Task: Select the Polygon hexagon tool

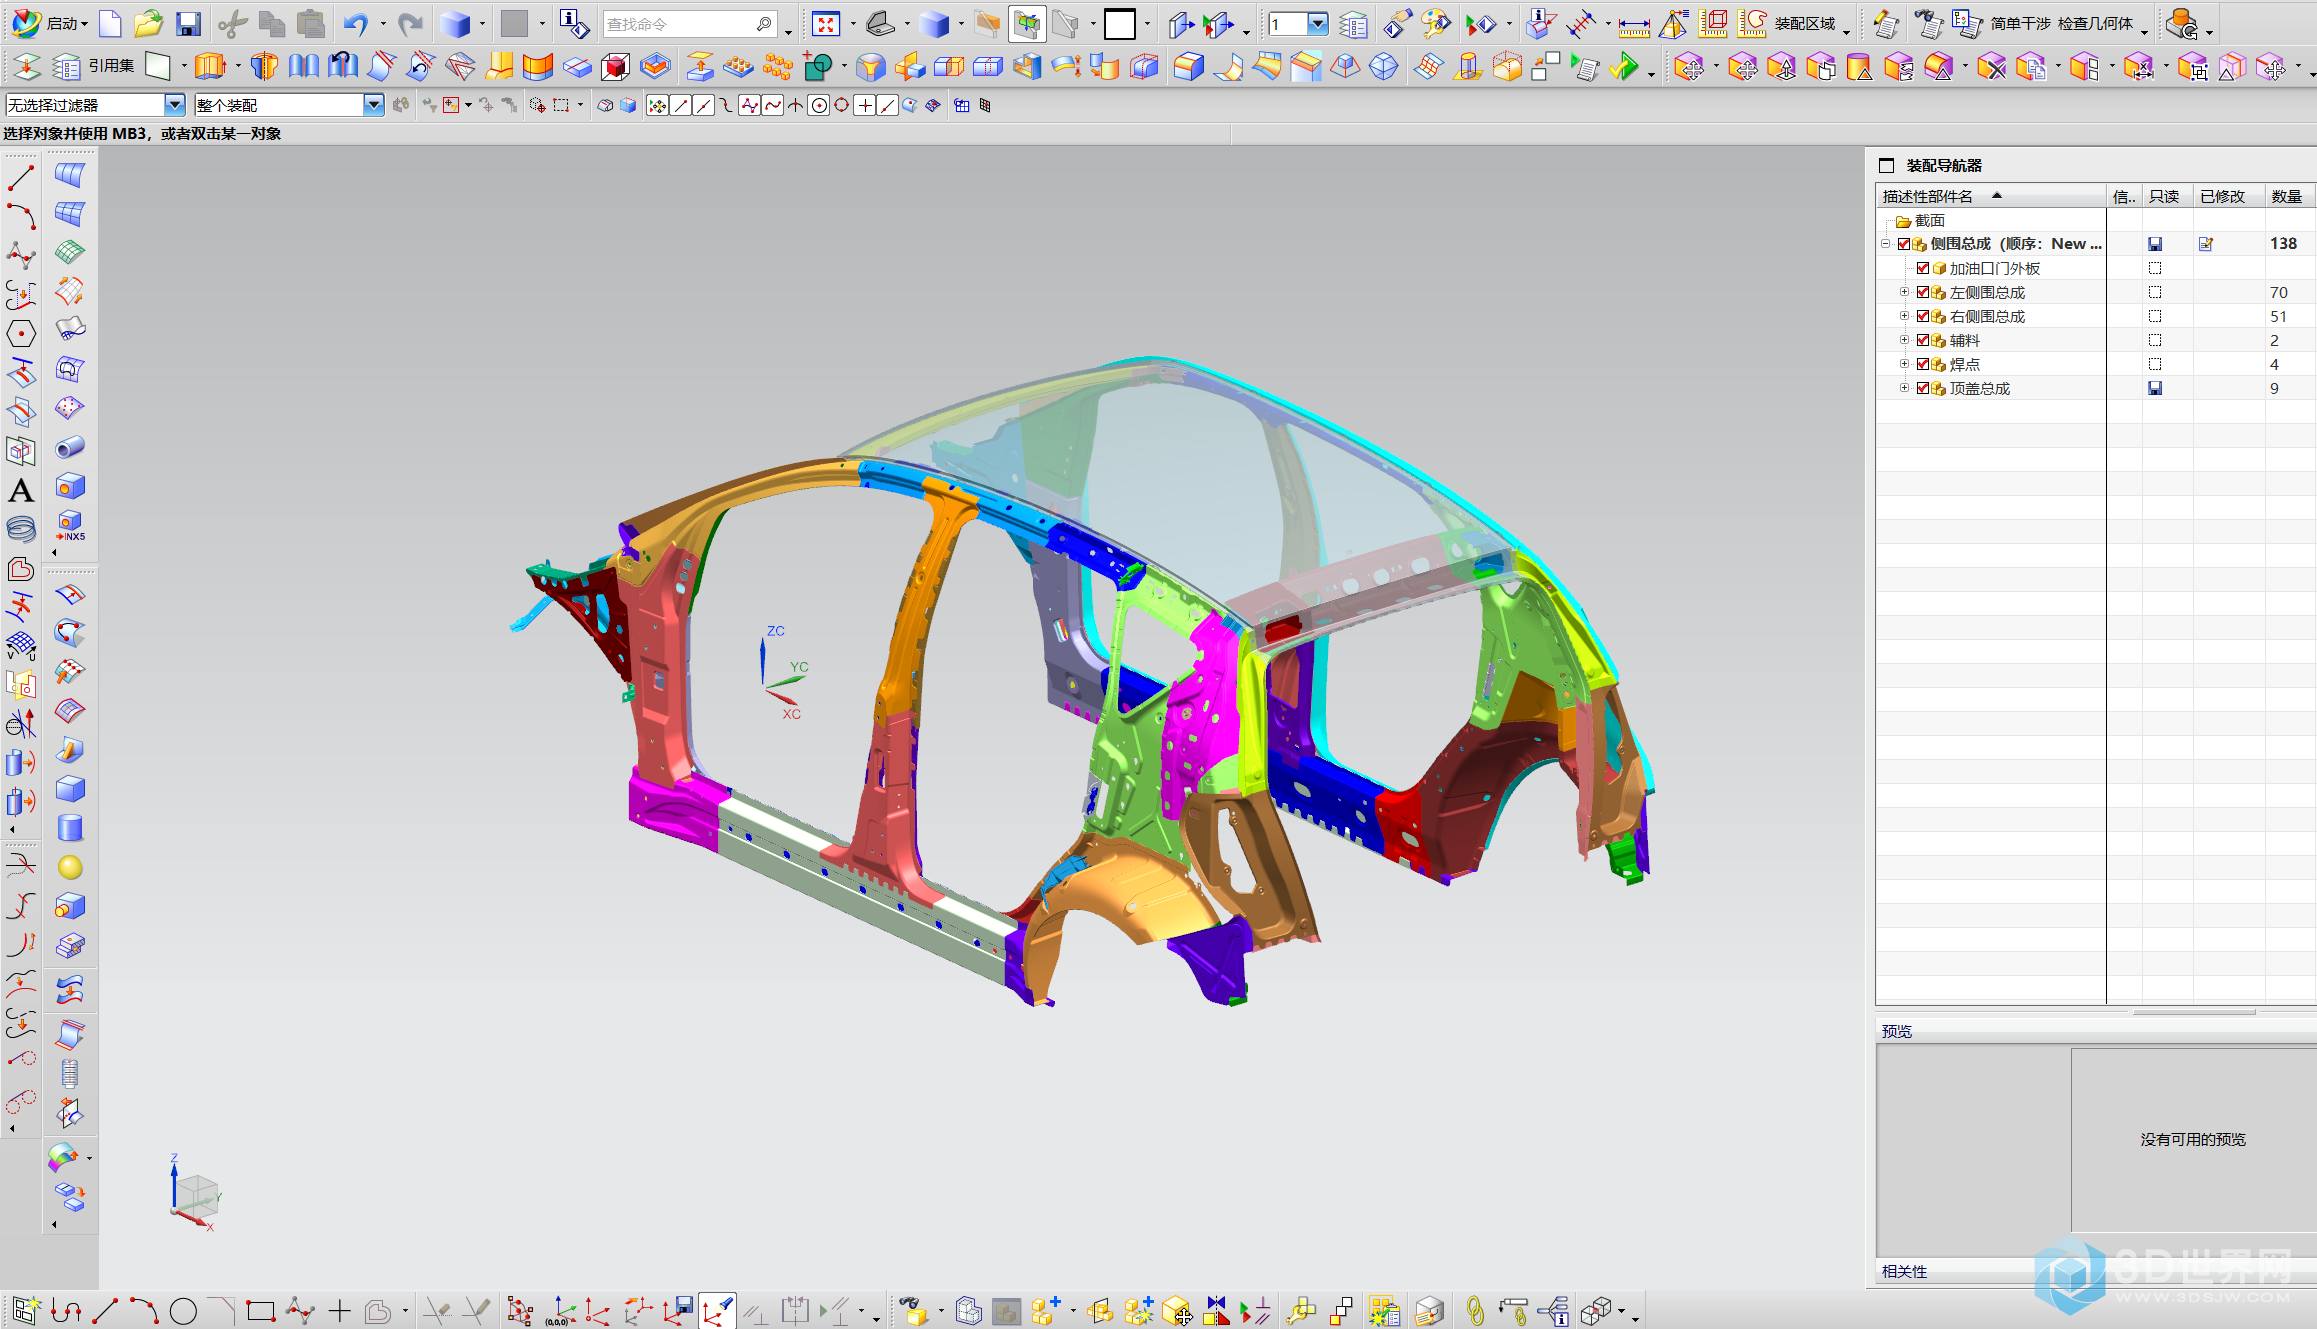Action: click(21, 333)
